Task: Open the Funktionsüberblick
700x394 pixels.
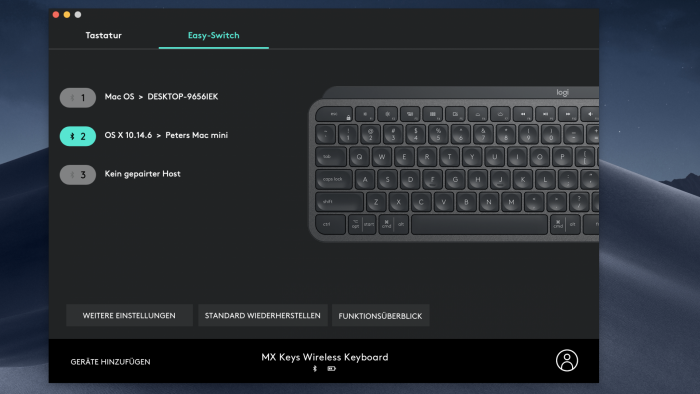Action: tap(380, 315)
